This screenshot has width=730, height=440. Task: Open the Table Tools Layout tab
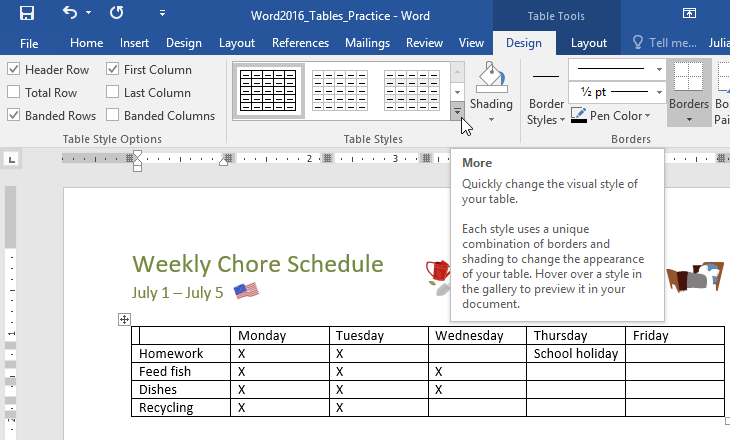[588, 43]
